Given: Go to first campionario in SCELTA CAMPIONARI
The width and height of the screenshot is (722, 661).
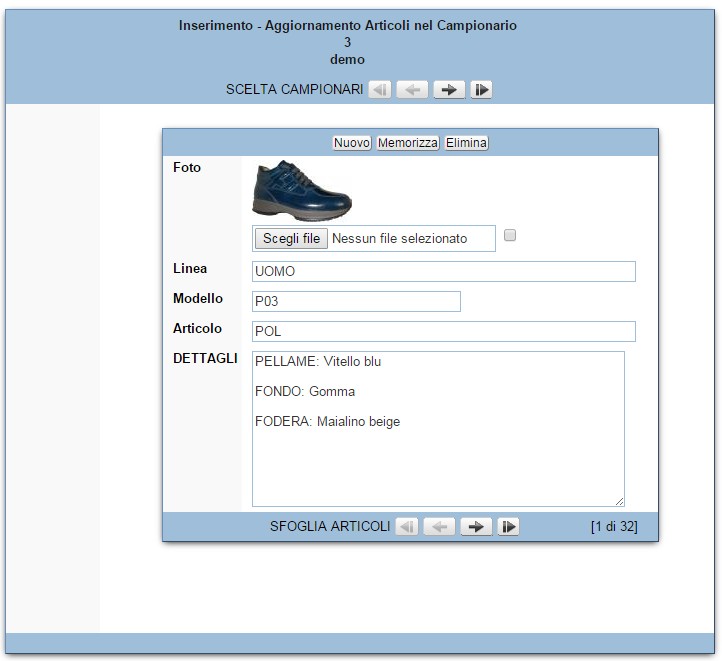Looking at the screenshot, I should tap(380, 89).
